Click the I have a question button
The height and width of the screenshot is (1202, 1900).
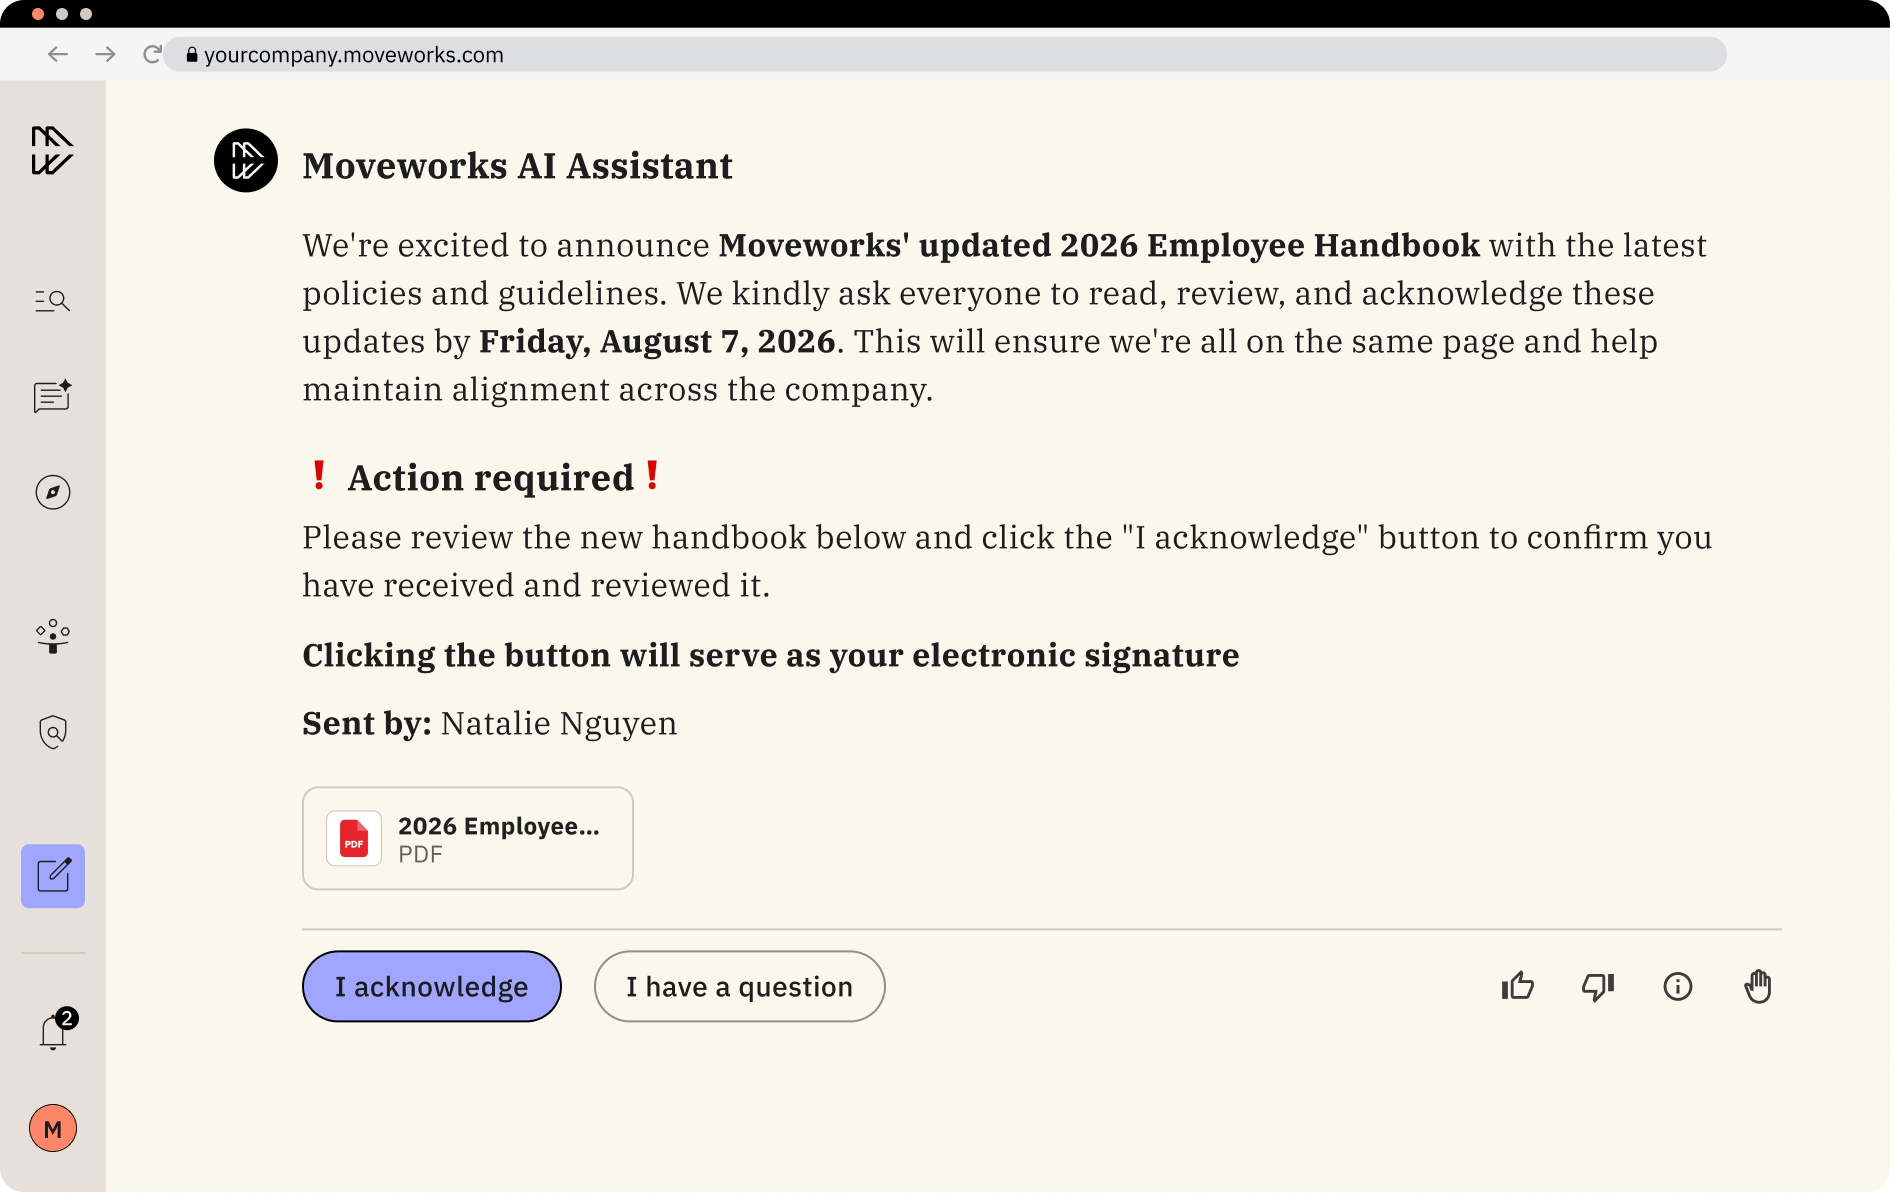[x=740, y=987]
